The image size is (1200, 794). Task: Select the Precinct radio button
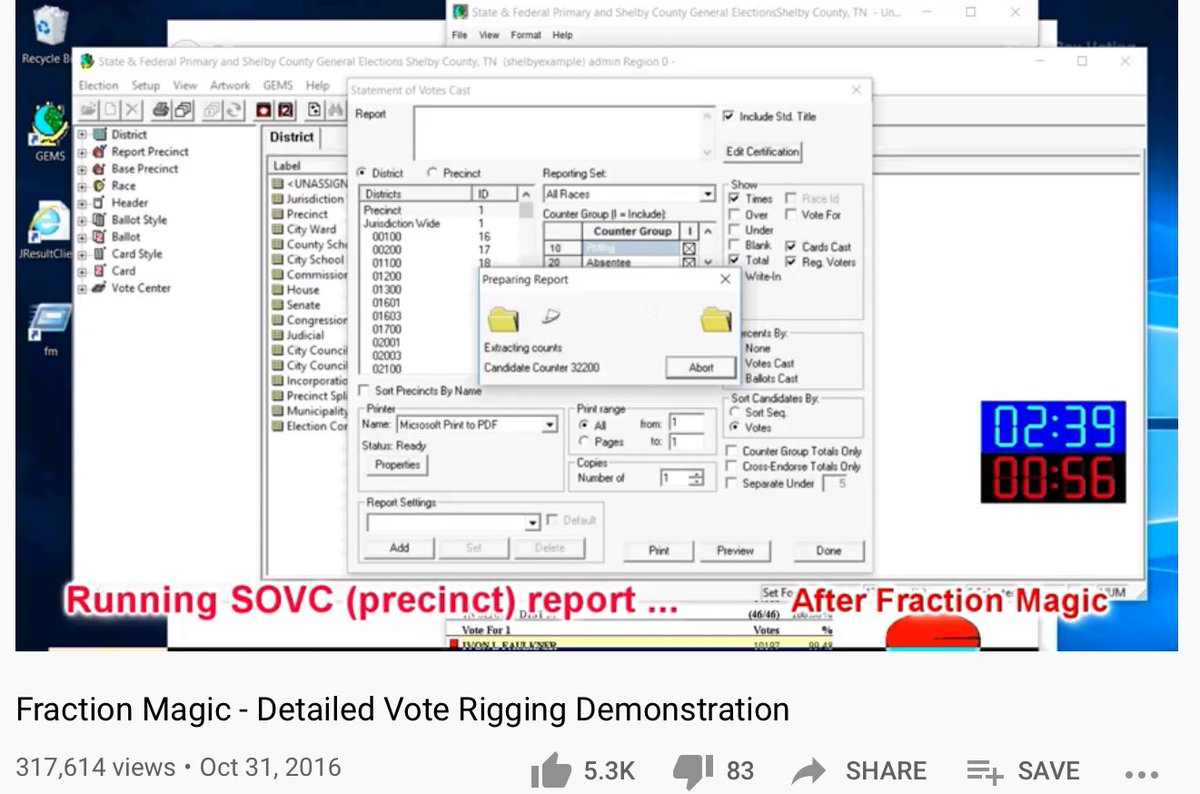coord(432,172)
